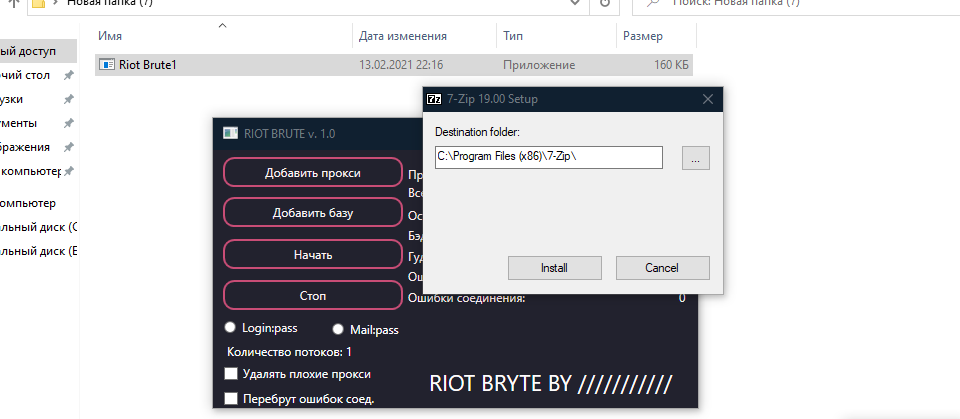Click Добавить базу button
Viewport: 960px width, 419px height.
click(x=313, y=213)
